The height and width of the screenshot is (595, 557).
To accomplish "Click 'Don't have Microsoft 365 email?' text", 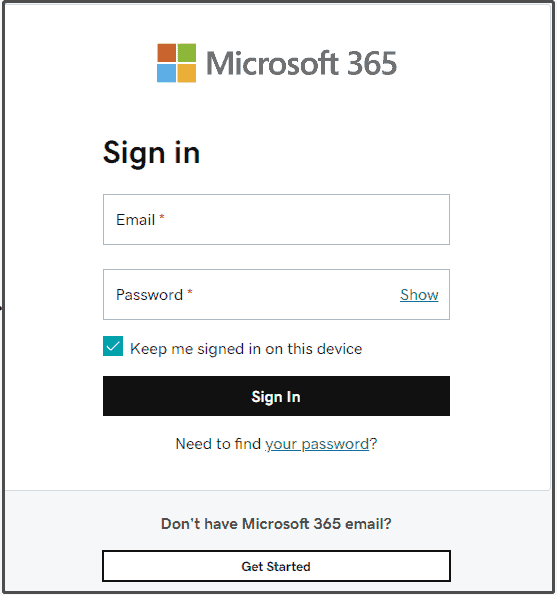I will click(276, 524).
